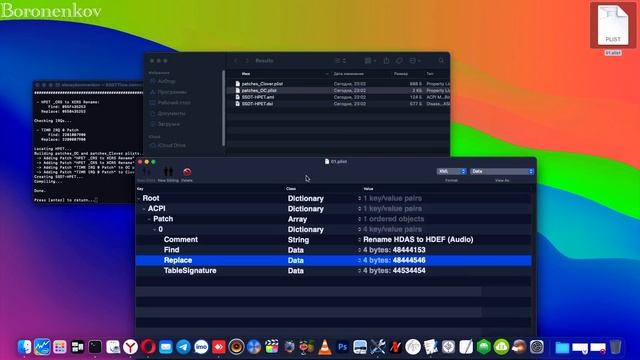Open Terminal from the Dock
This screenshot has width=640, height=360.
pyautogui.click(x=95, y=347)
